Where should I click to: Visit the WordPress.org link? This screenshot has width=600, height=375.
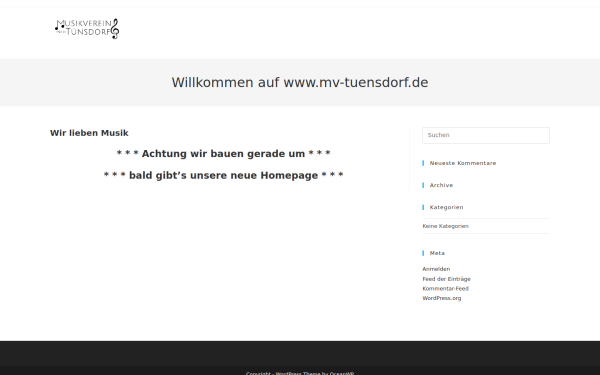click(442, 298)
